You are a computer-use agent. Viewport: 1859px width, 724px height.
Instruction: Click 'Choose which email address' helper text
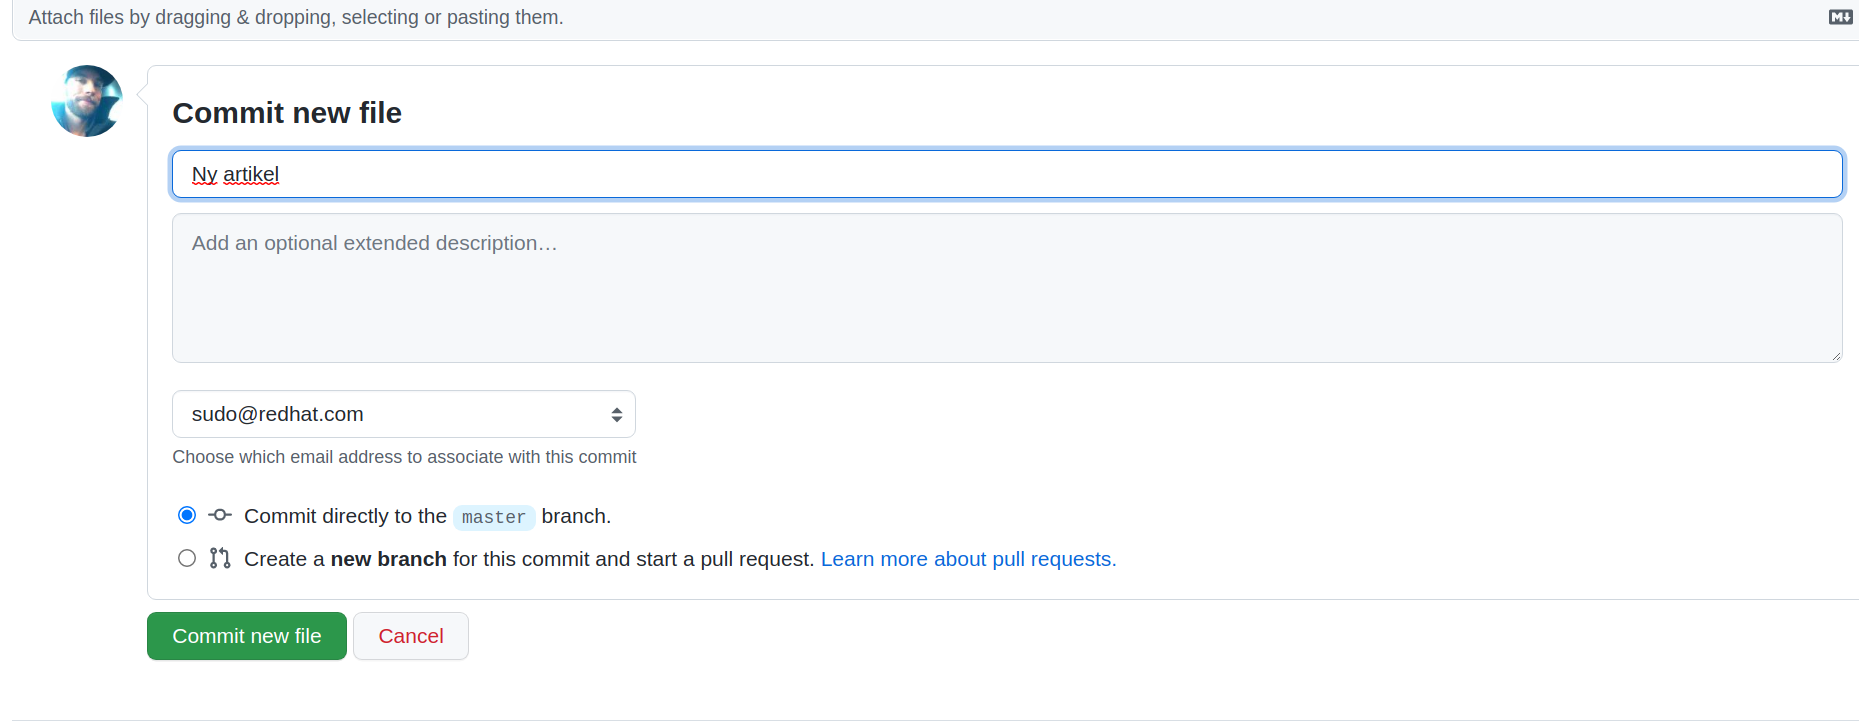pos(404,457)
